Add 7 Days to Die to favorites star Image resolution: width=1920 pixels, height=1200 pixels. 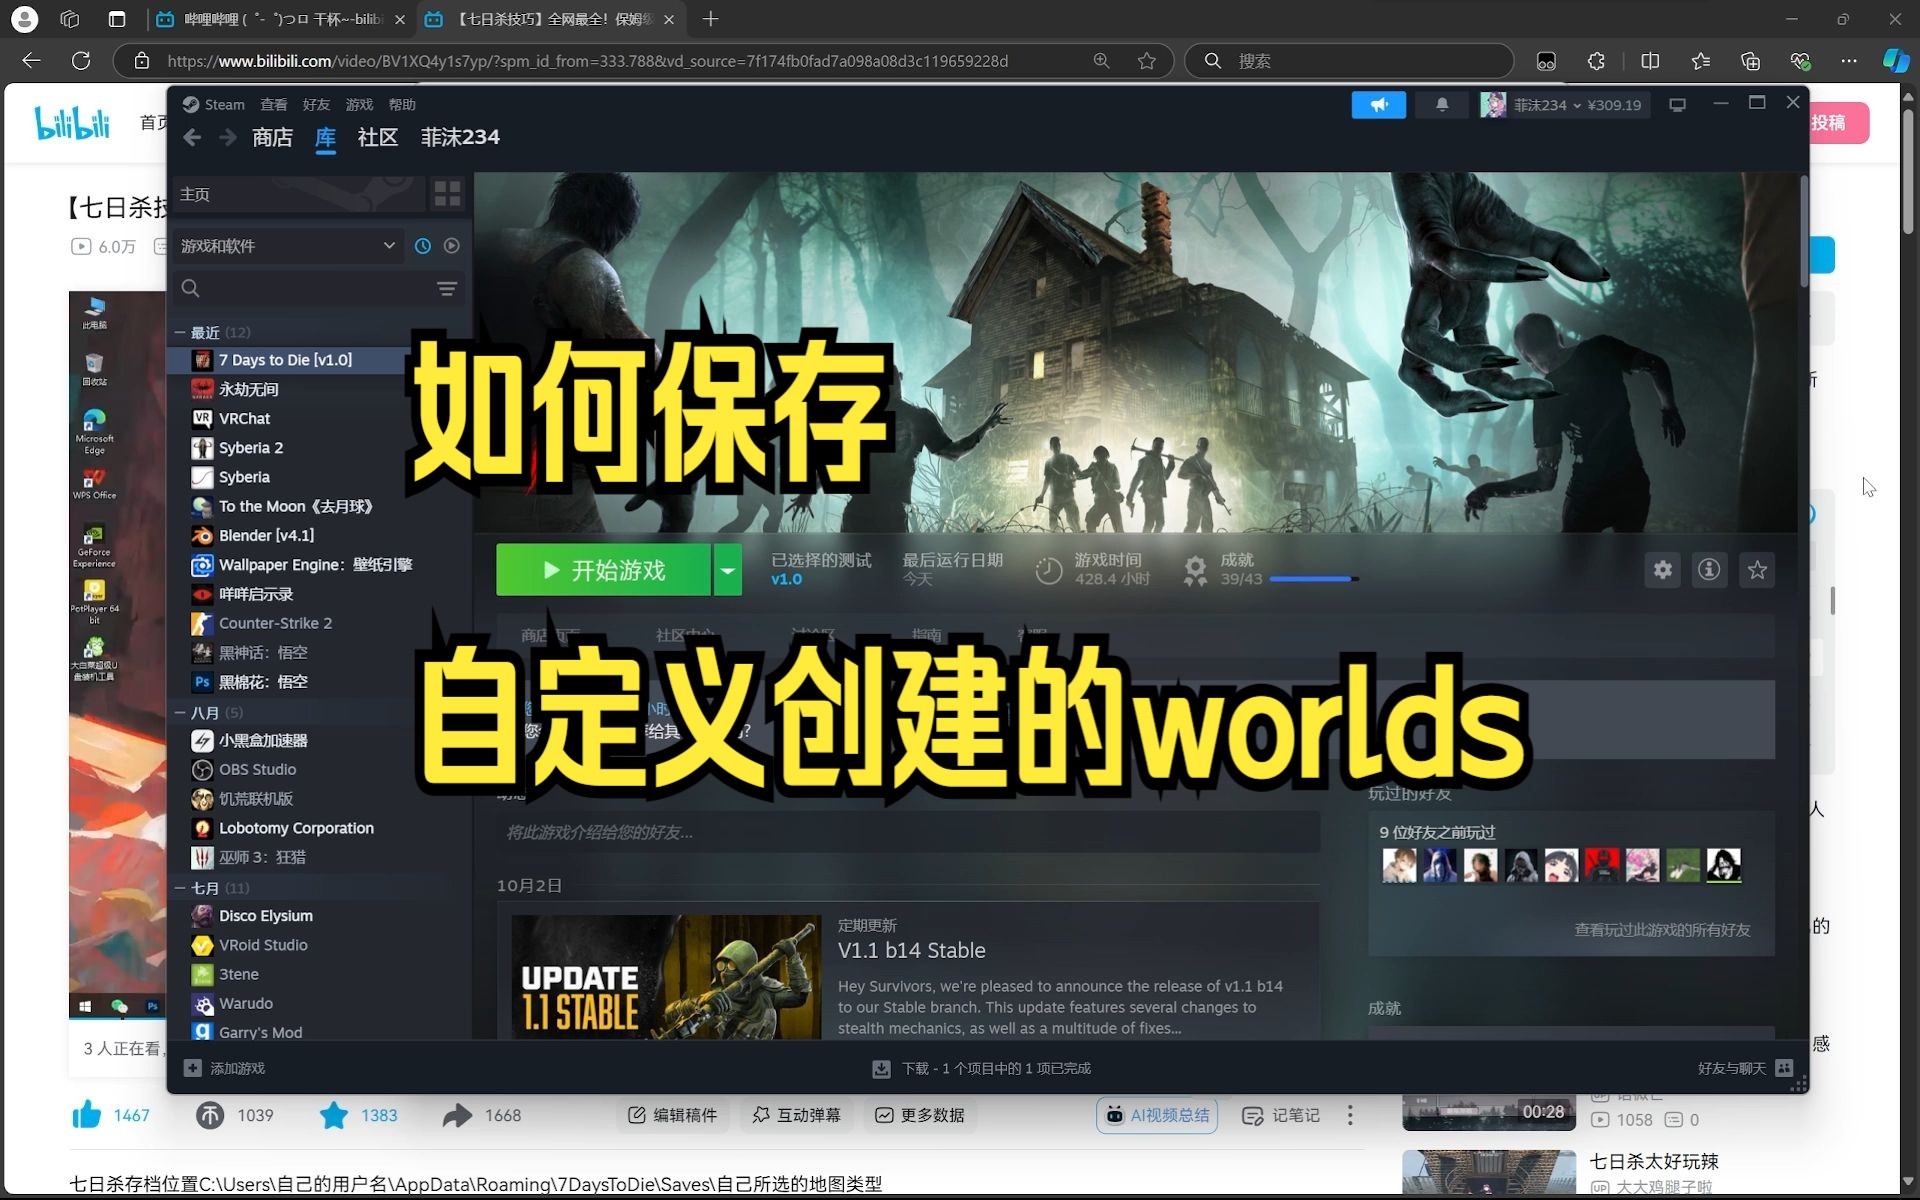[1757, 570]
